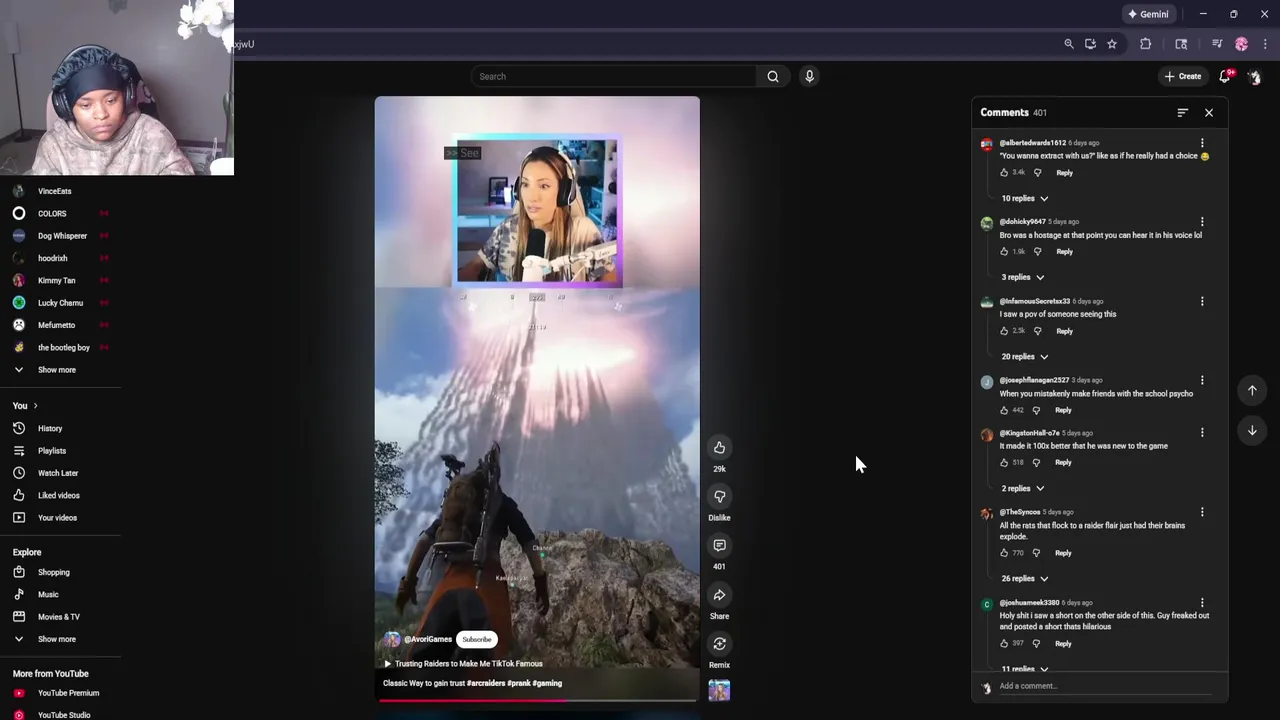Go to next Short with down arrow
The height and width of the screenshot is (720, 1280).
(x=1252, y=430)
